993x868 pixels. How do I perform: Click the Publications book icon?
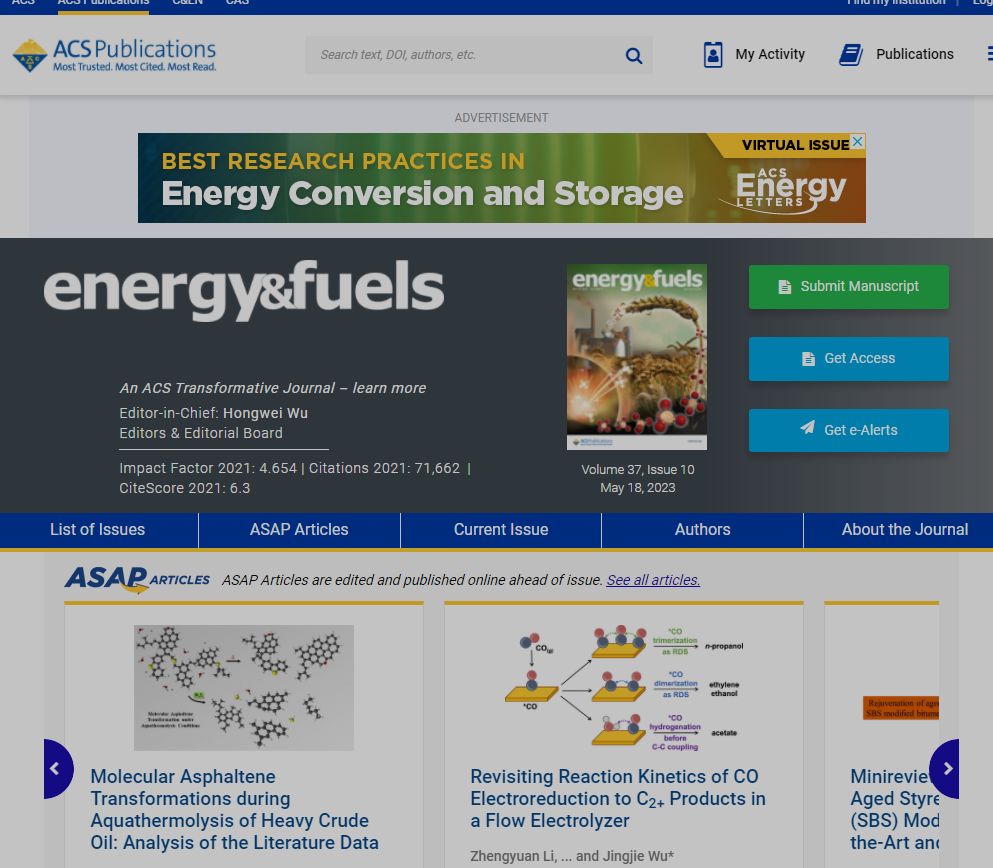coord(851,54)
